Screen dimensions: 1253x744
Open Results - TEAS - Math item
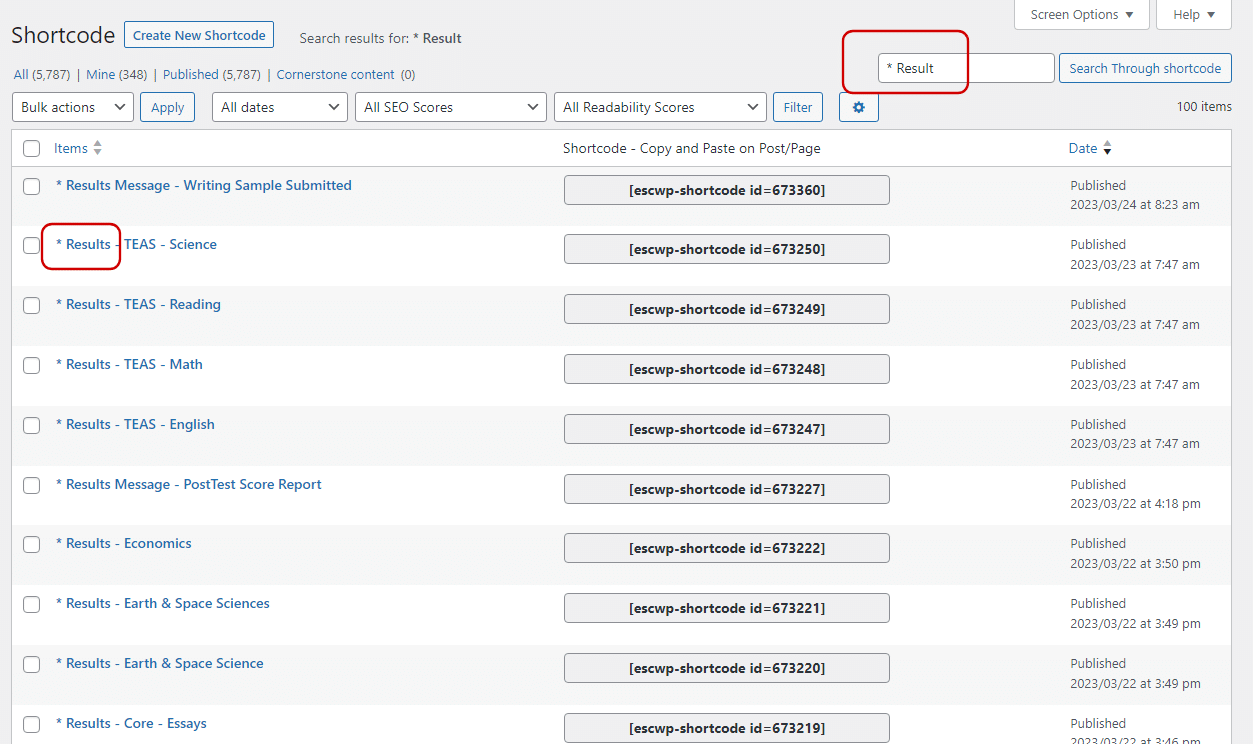tap(129, 364)
